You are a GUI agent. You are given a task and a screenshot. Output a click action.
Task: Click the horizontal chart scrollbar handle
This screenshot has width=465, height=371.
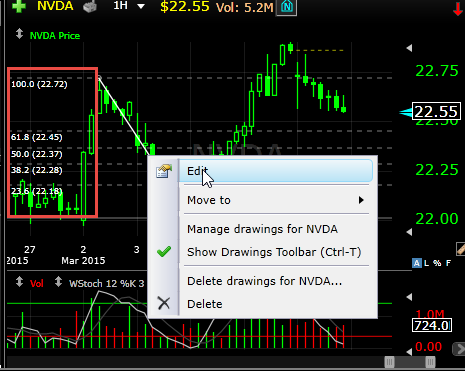coord(410,362)
